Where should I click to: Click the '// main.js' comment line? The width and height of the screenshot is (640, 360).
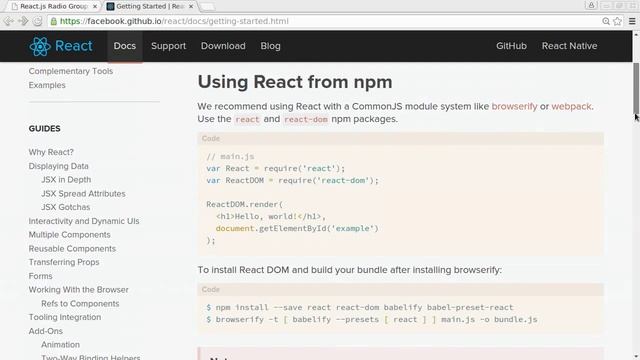(x=230, y=157)
